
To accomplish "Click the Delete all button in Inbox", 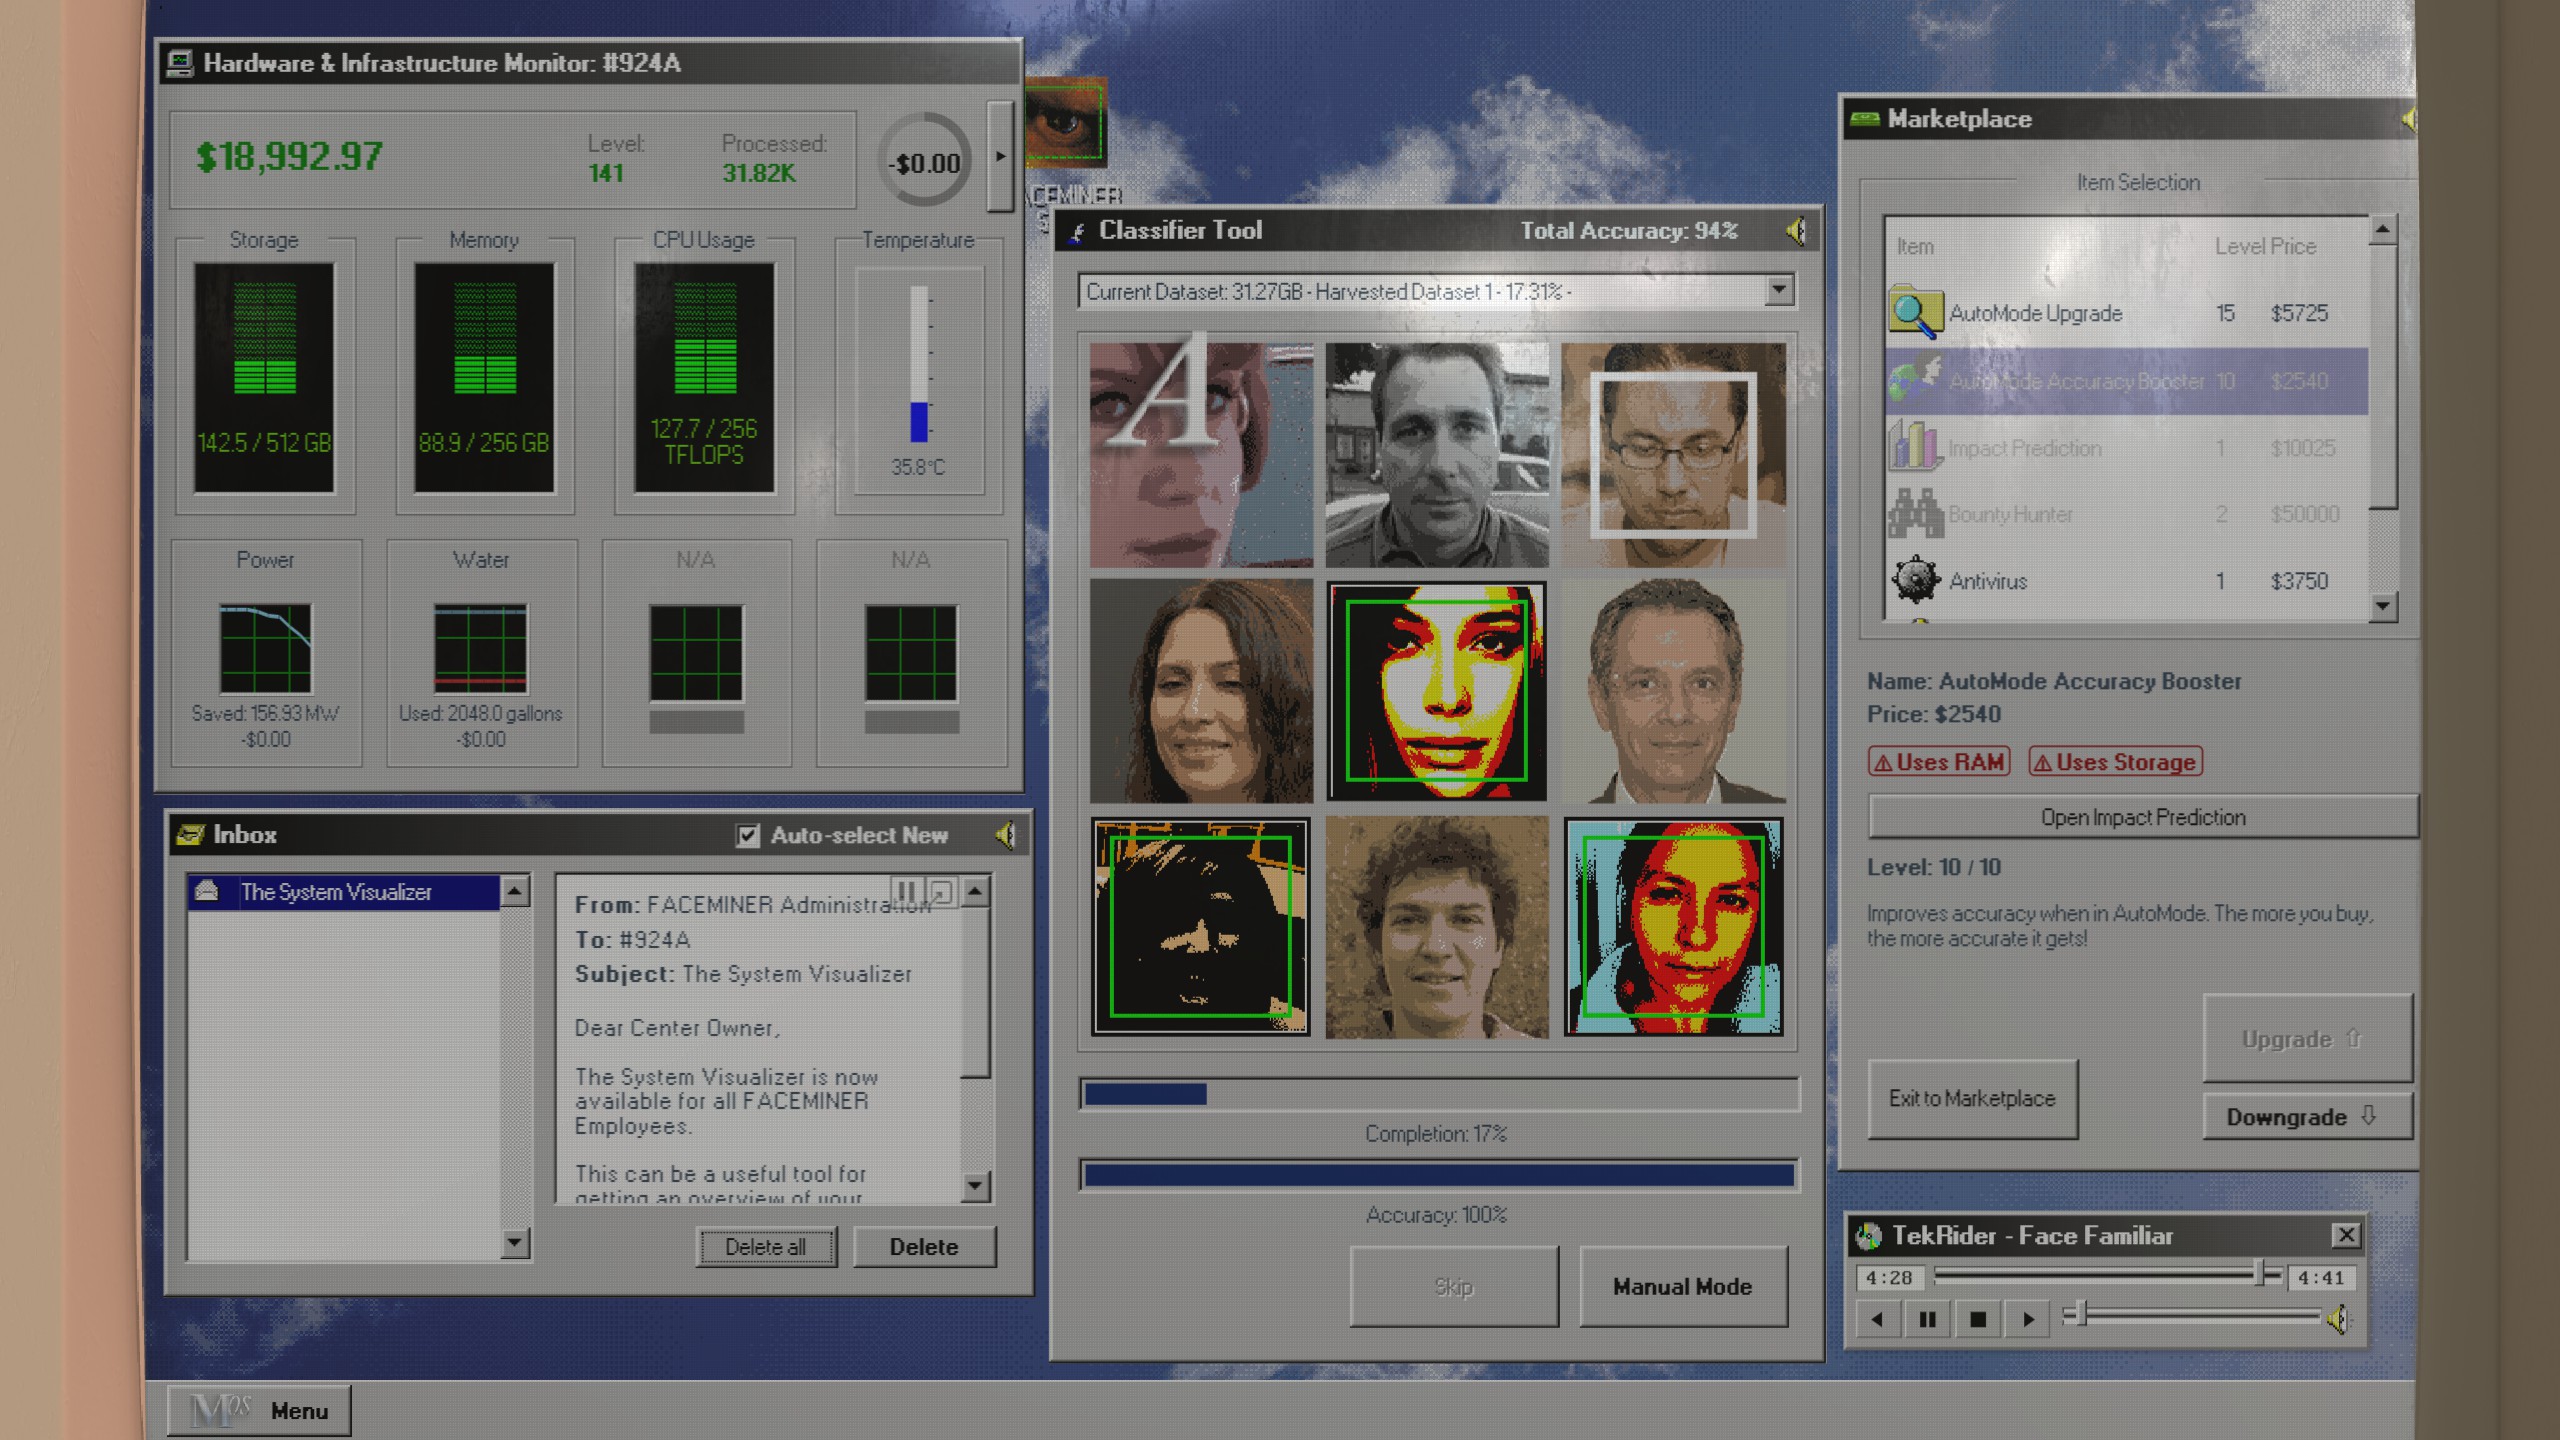I will pyautogui.click(x=765, y=1247).
